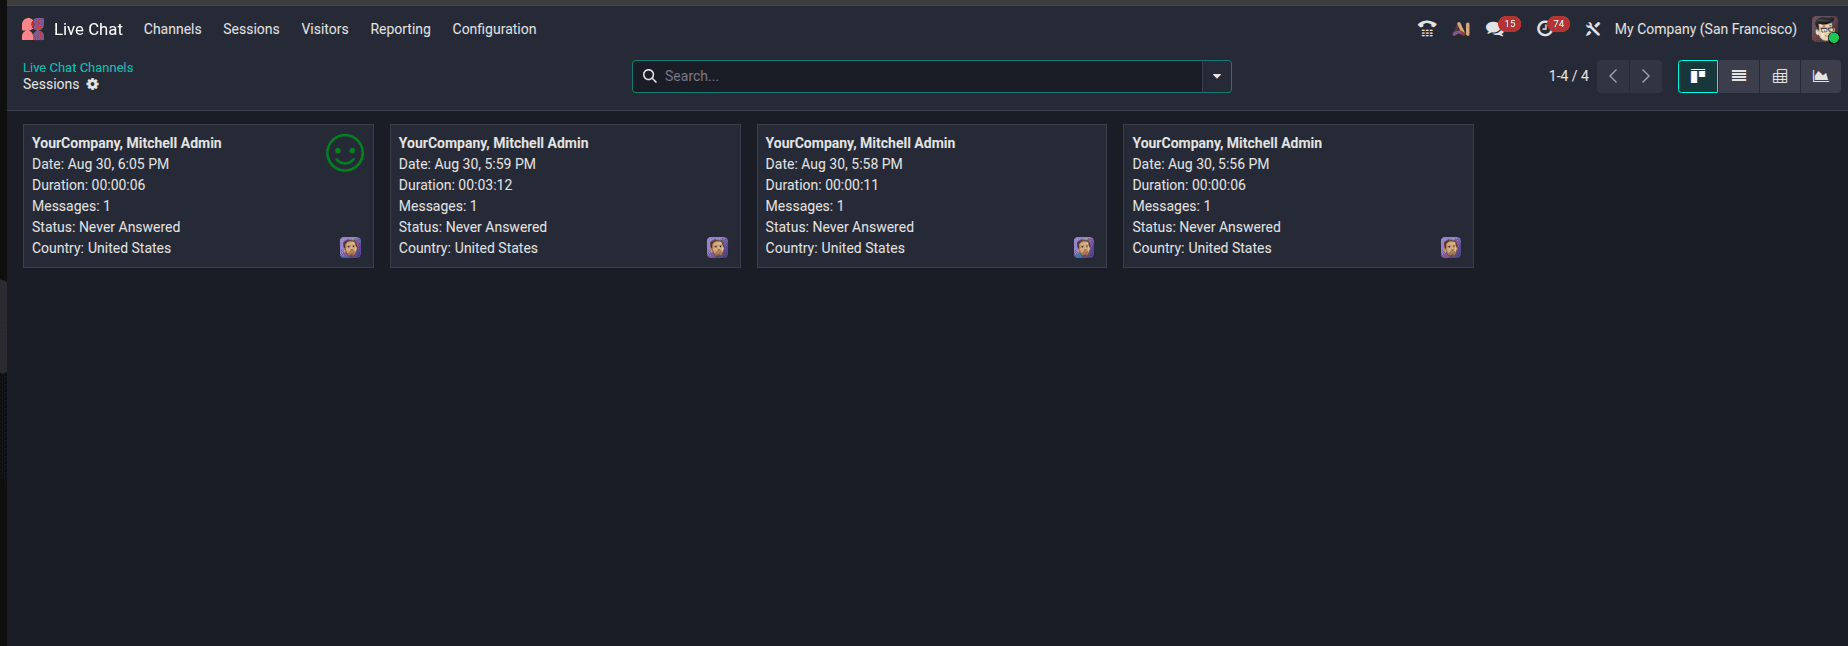Image resolution: width=1848 pixels, height=646 pixels.
Task: Click 'Date: Aug 30, 5:59 PM' text
Action: coord(467,164)
